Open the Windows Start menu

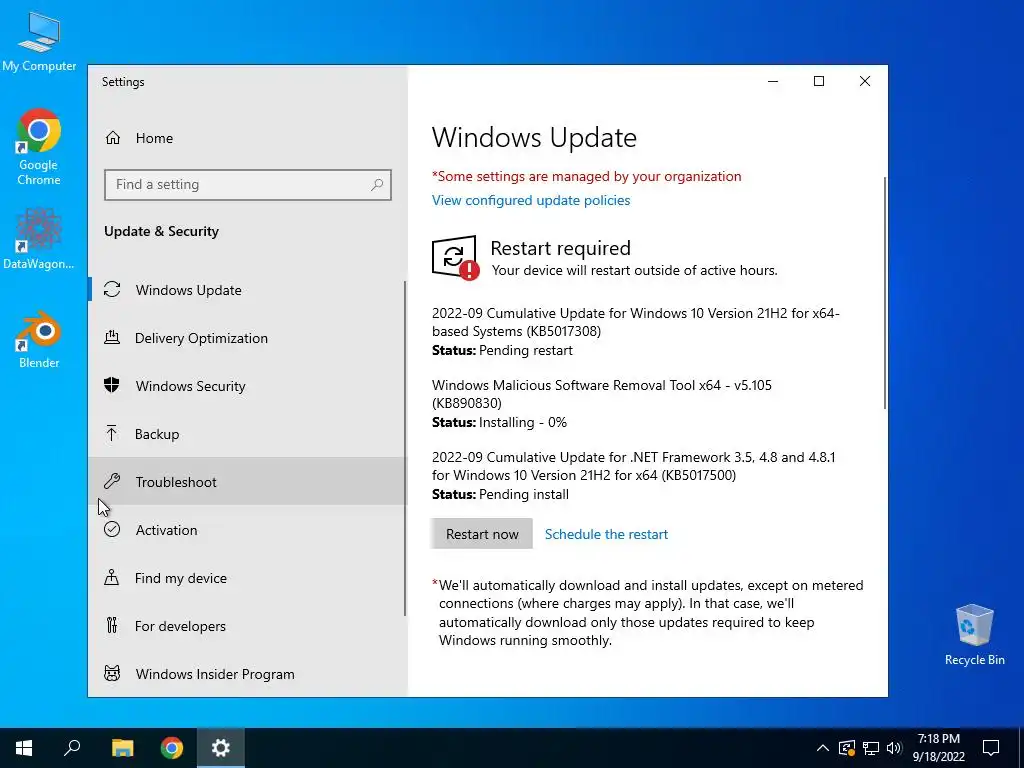tap(24, 748)
